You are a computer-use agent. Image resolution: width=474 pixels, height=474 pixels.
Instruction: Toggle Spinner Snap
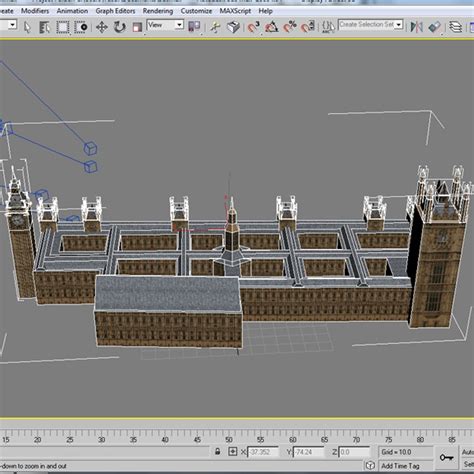[x=308, y=27]
